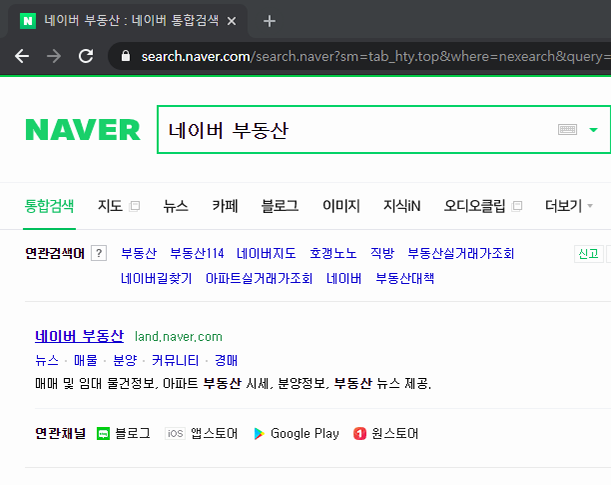The height and width of the screenshot is (485, 611).
Task: Click the new-window icon beside 지도
Action: [x=134, y=206]
